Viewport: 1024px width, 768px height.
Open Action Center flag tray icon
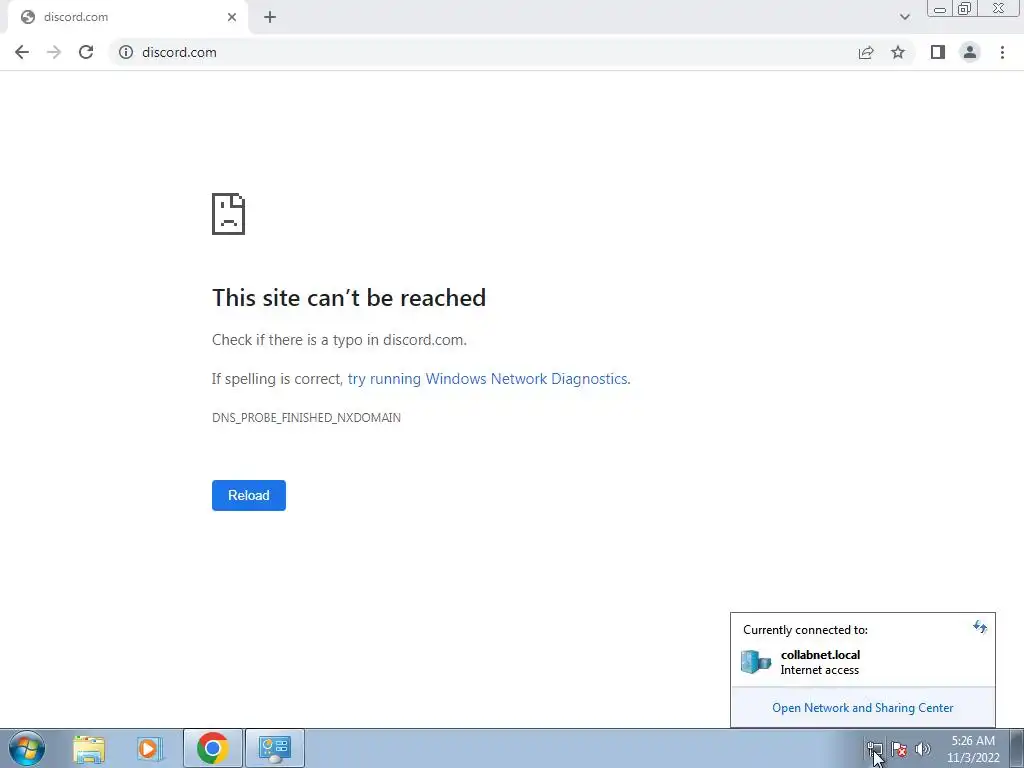tap(899, 749)
